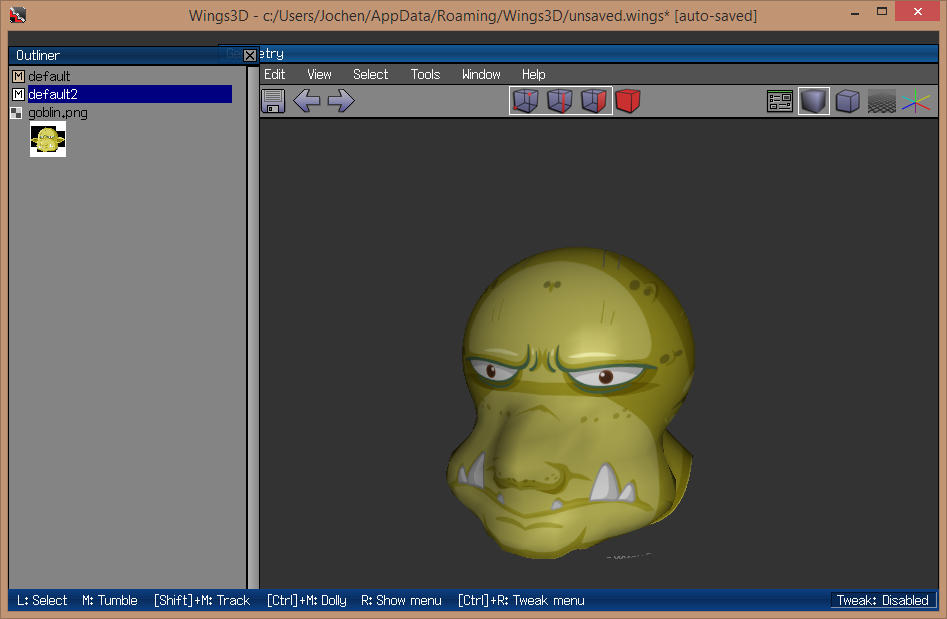Switch to Edge selection mode

coord(559,101)
